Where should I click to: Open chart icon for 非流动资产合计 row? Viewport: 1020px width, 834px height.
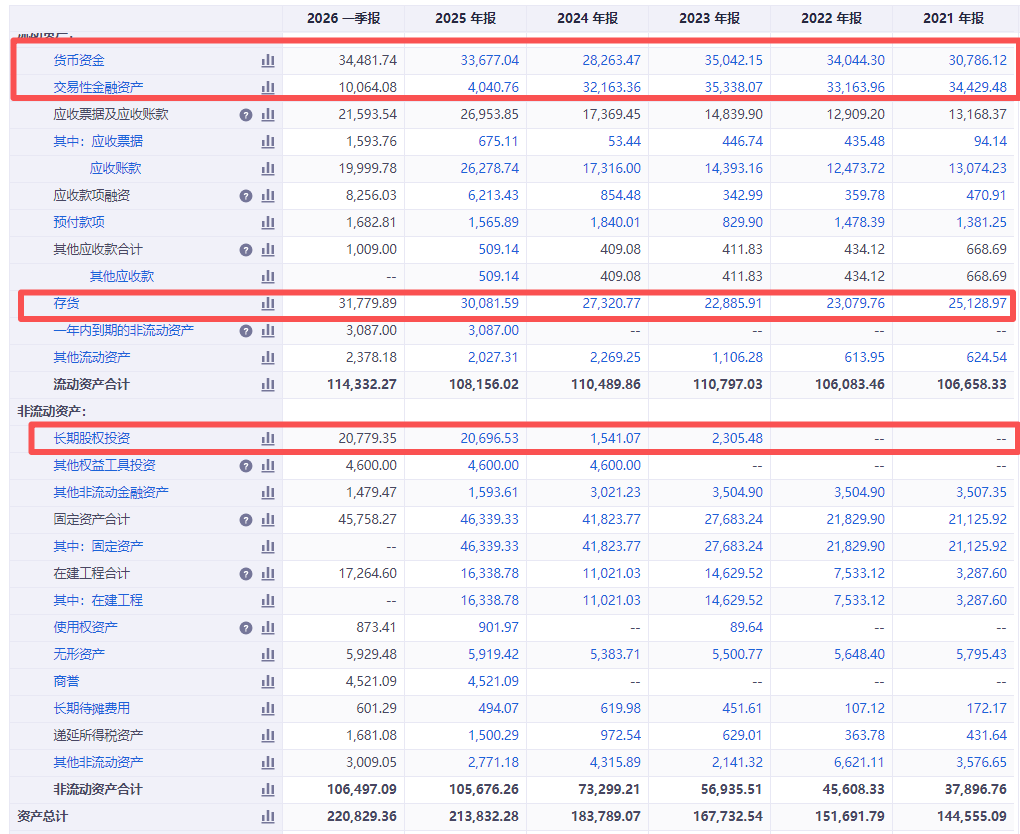(x=267, y=790)
